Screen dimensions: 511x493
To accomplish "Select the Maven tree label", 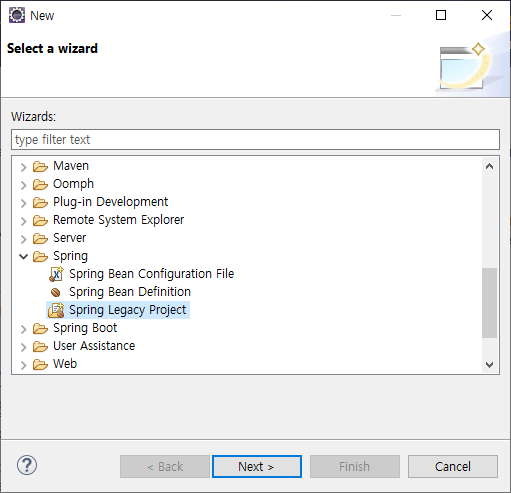I will 71,166.
